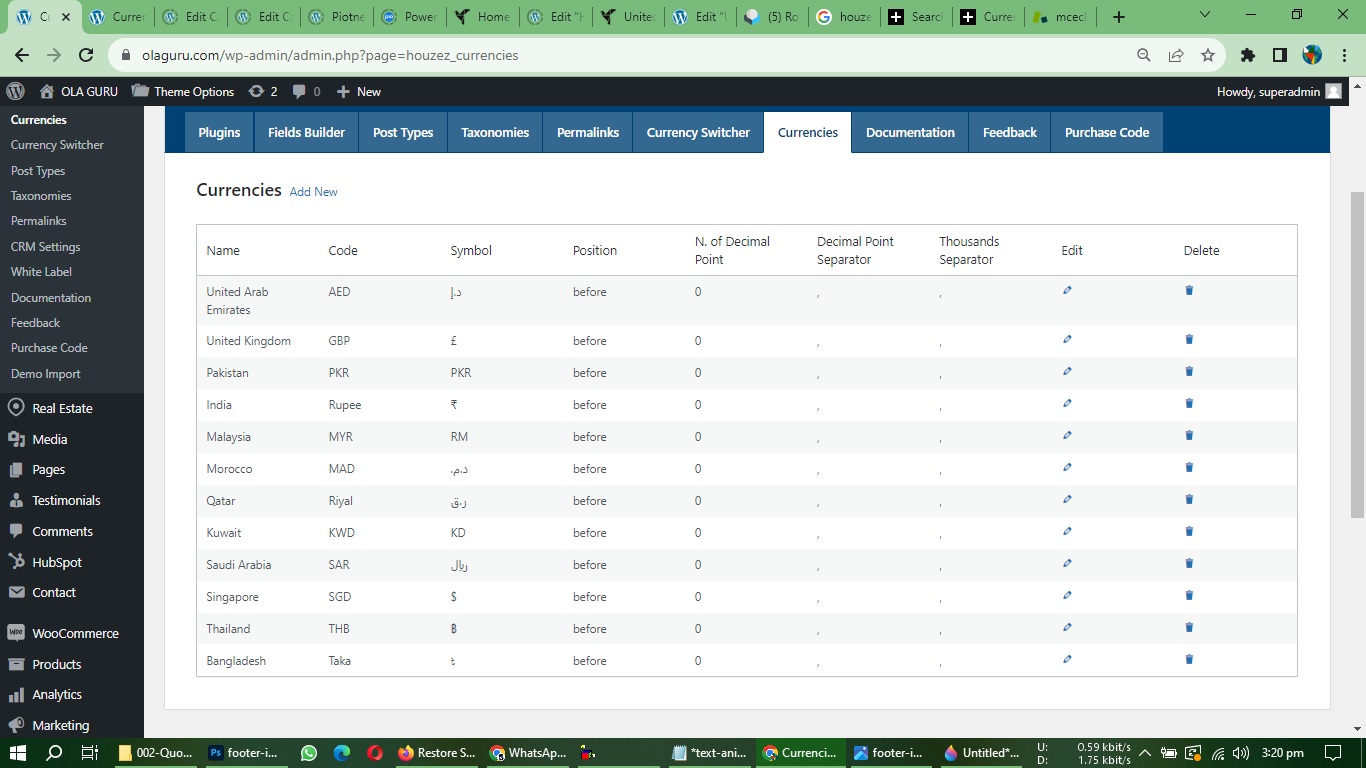Switch to the Feedback tab
This screenshot has width=1366, height=768.
click(1010, 132)
